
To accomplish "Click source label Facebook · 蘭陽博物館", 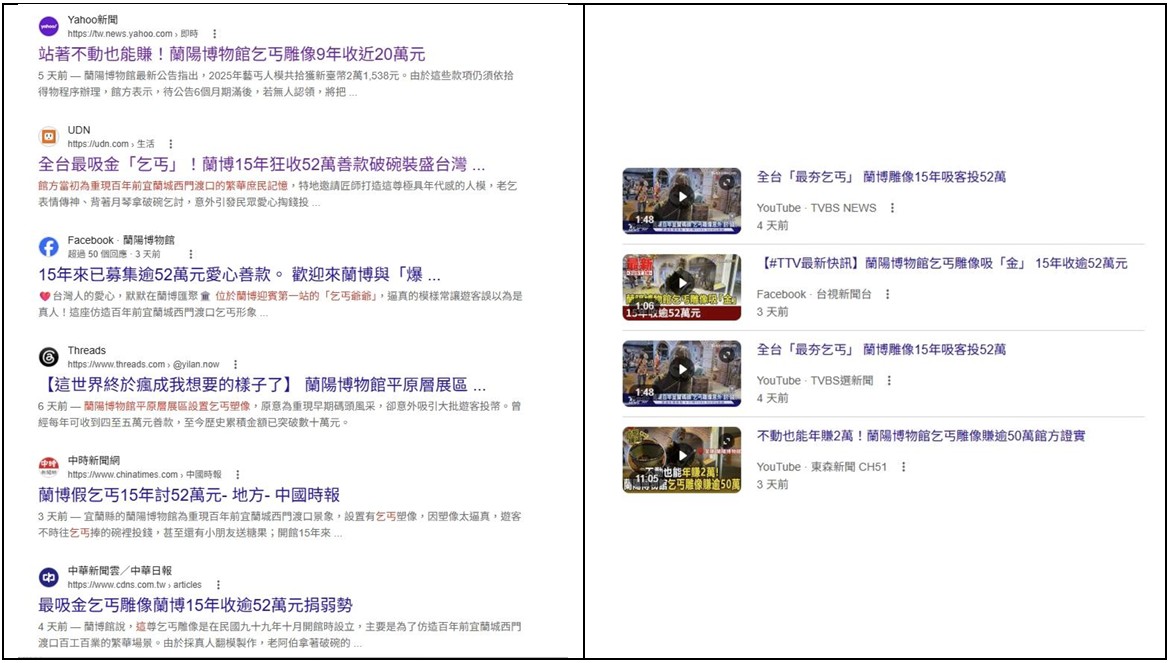I will [x=121, y=240].
